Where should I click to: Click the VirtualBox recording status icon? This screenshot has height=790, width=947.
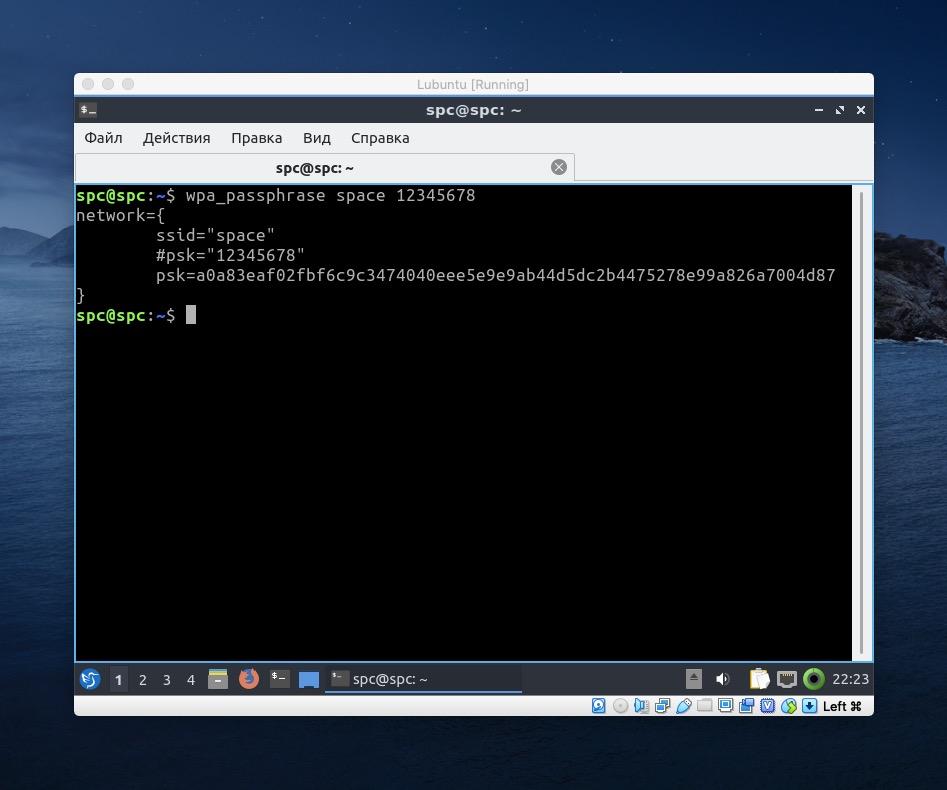pyautogui.click(x=746, y=705)
